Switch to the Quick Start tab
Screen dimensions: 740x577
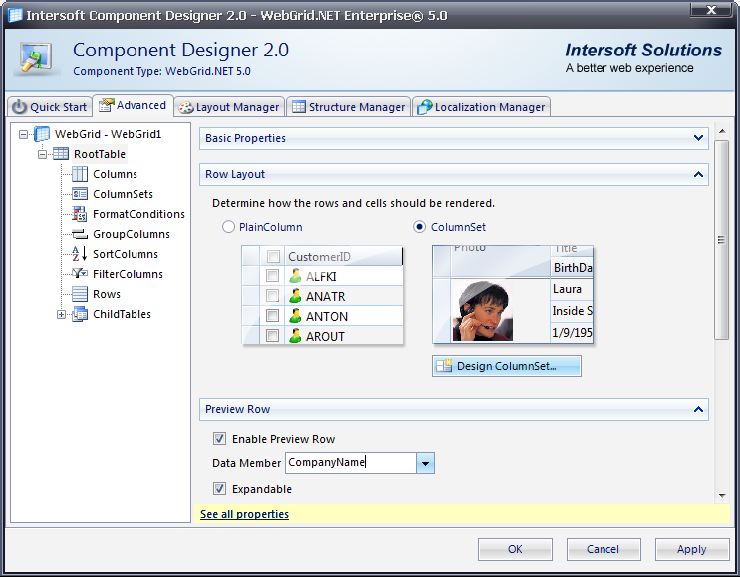[x=50, y=107]
